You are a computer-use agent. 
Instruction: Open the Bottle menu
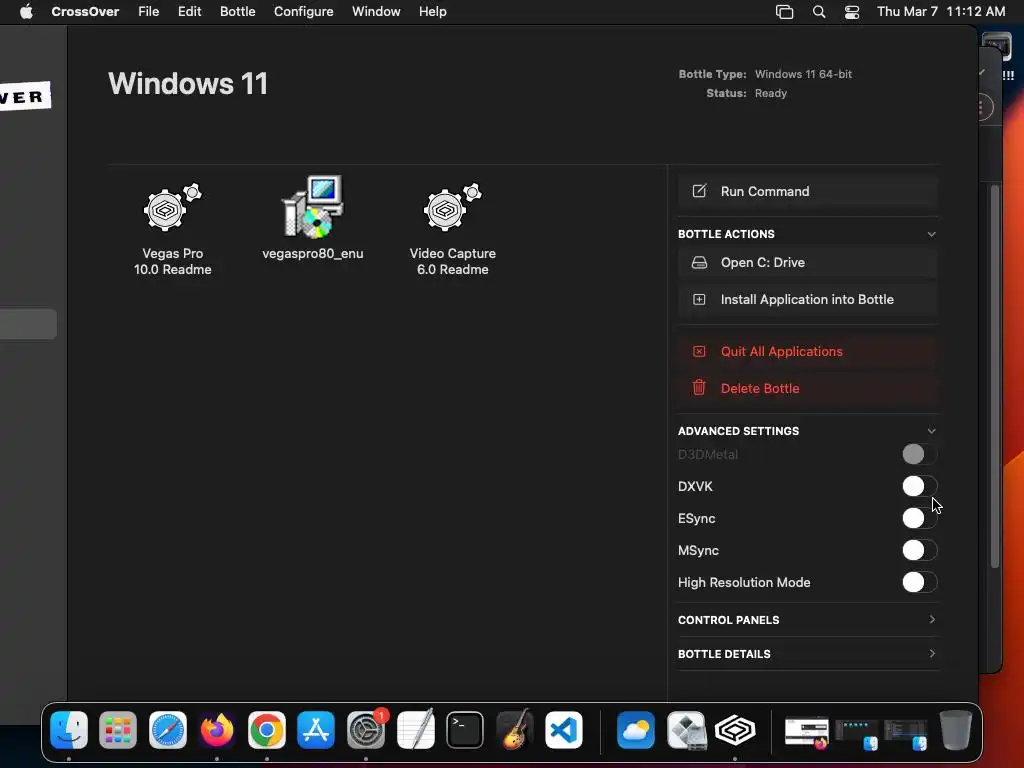coord(238,12)
